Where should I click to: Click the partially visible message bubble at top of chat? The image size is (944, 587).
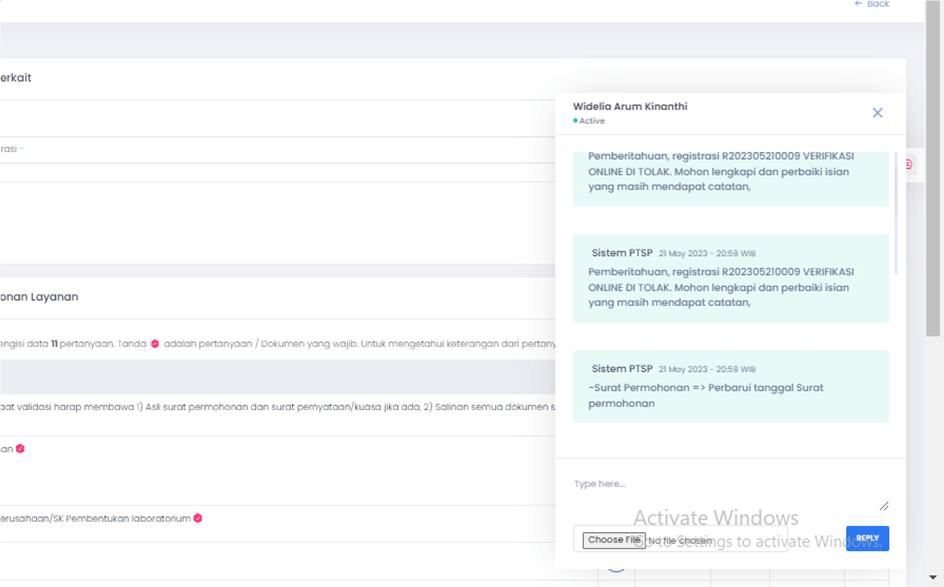pos(730,177)
